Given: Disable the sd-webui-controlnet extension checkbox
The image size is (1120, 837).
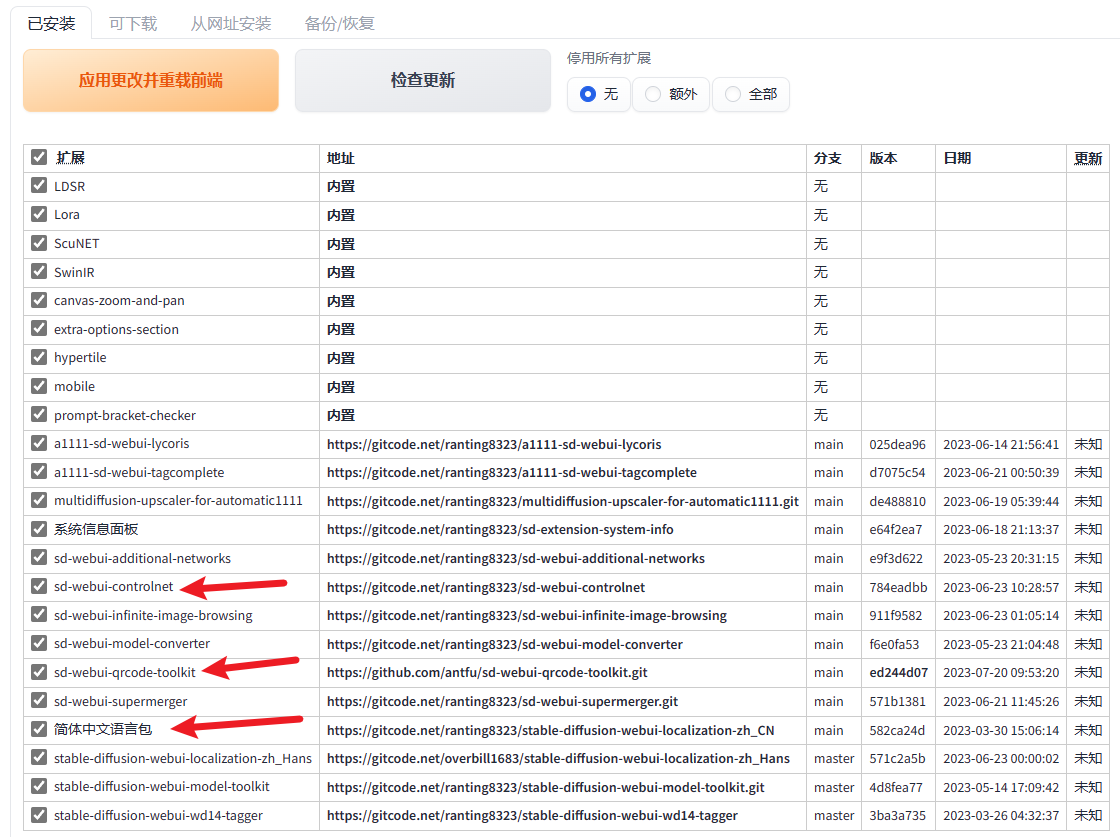Looking at the screenshot, I should pos(39,586).
